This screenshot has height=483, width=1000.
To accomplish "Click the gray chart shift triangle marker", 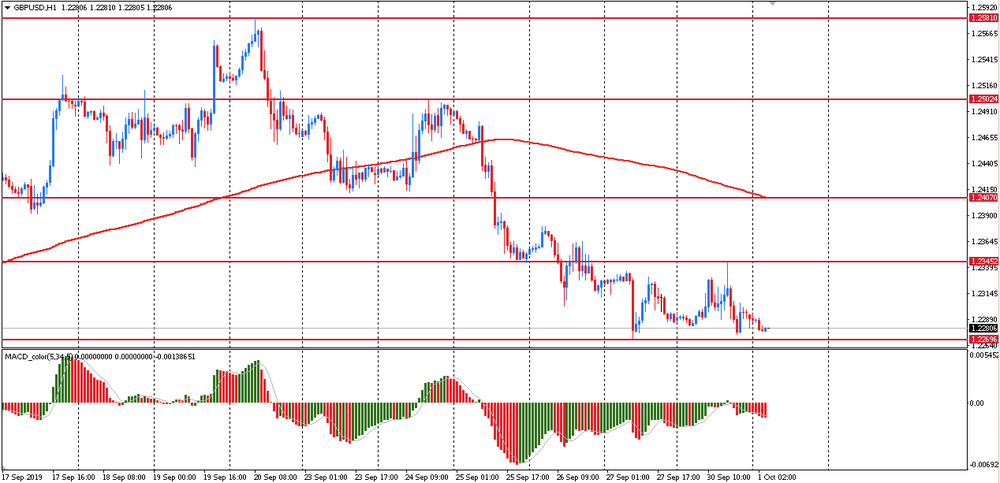I will pos(773,3).
